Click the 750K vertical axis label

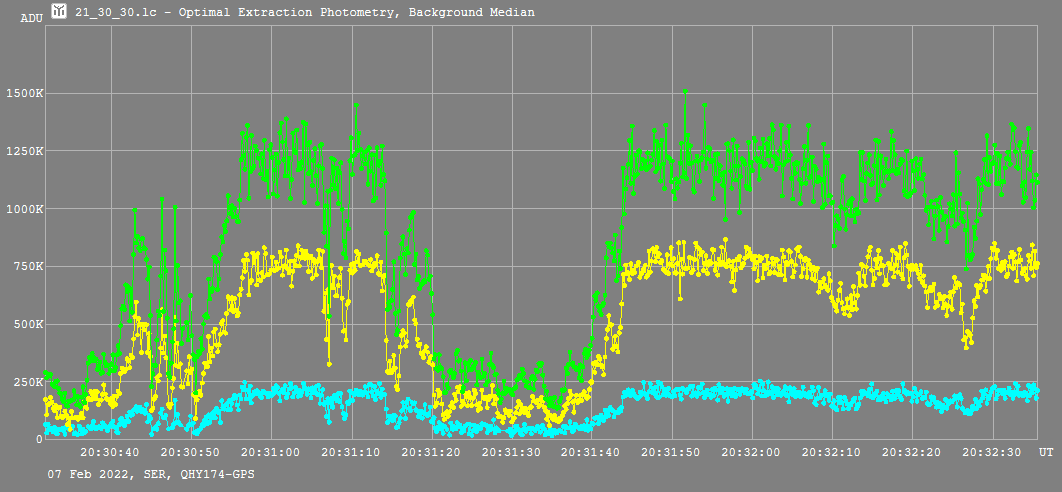(25, 267)
